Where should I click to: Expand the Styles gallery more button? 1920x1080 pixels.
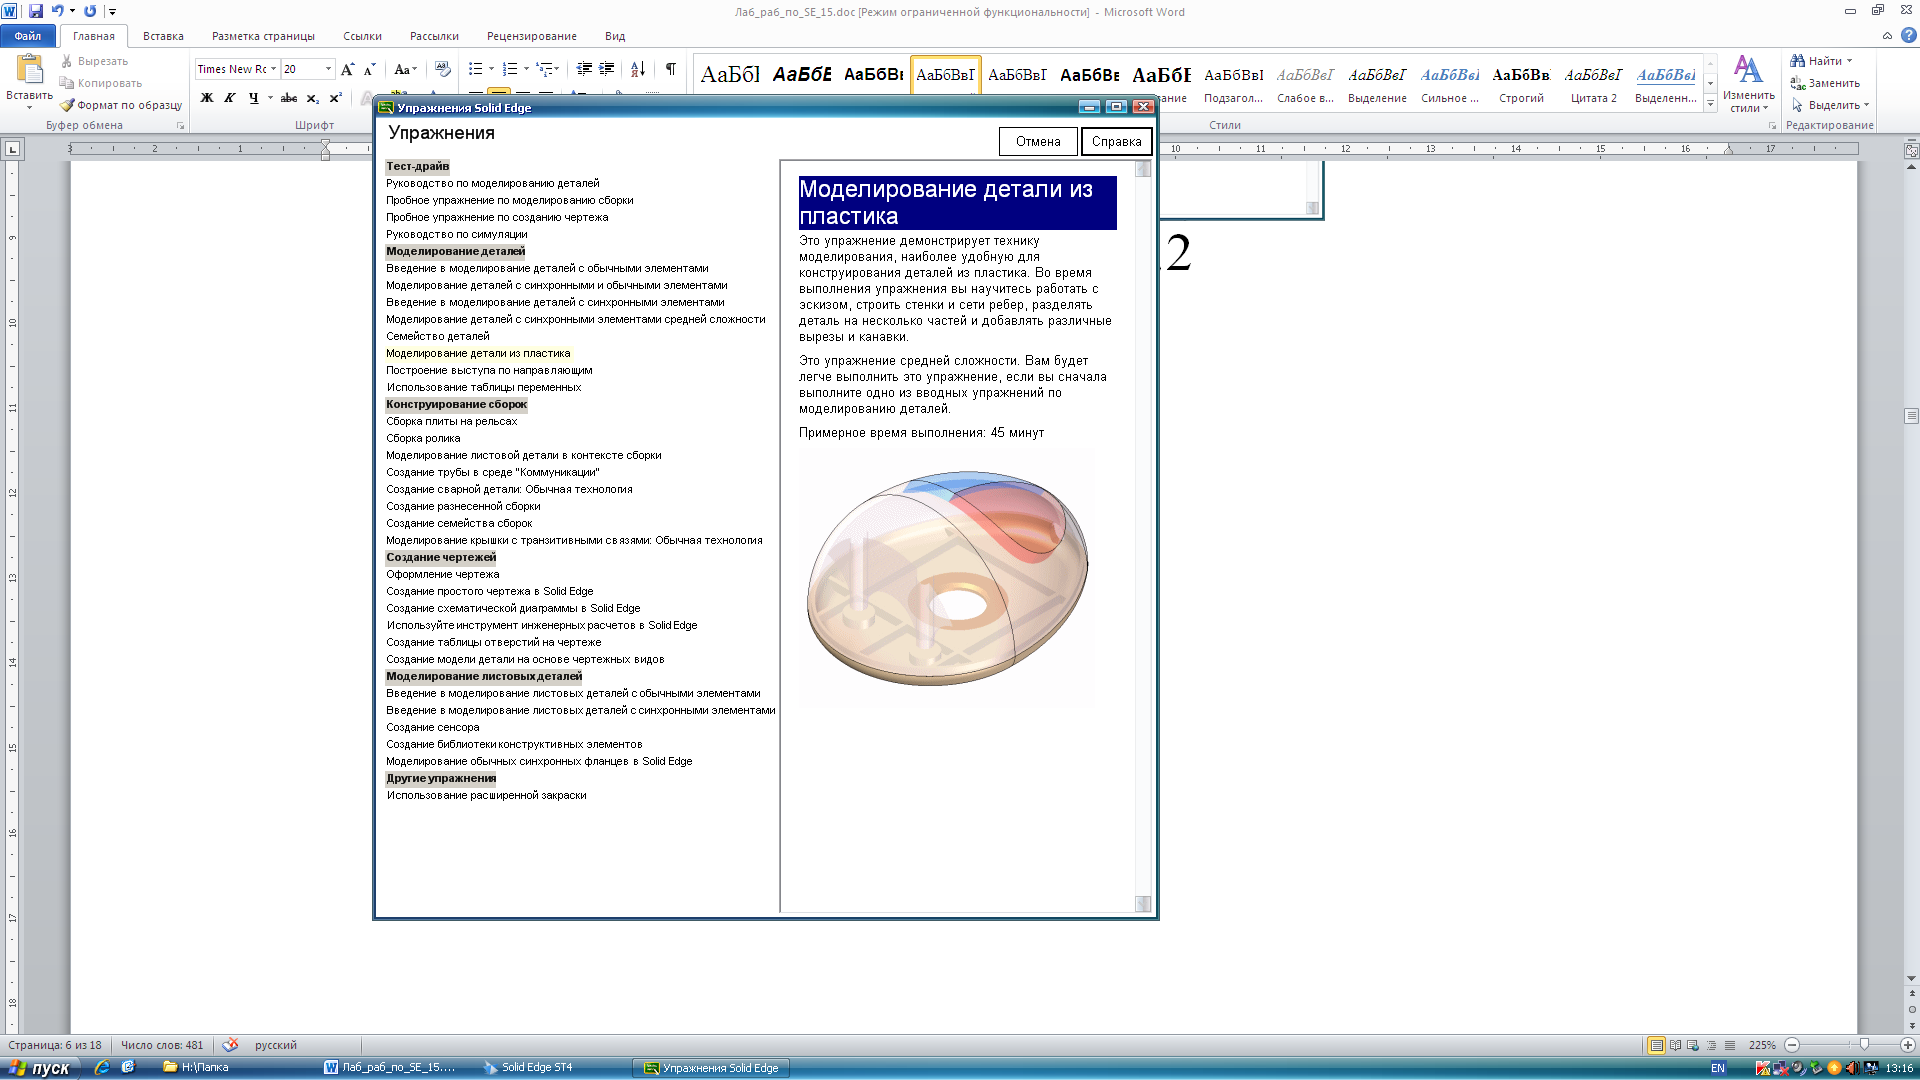tap(1711, 103)
